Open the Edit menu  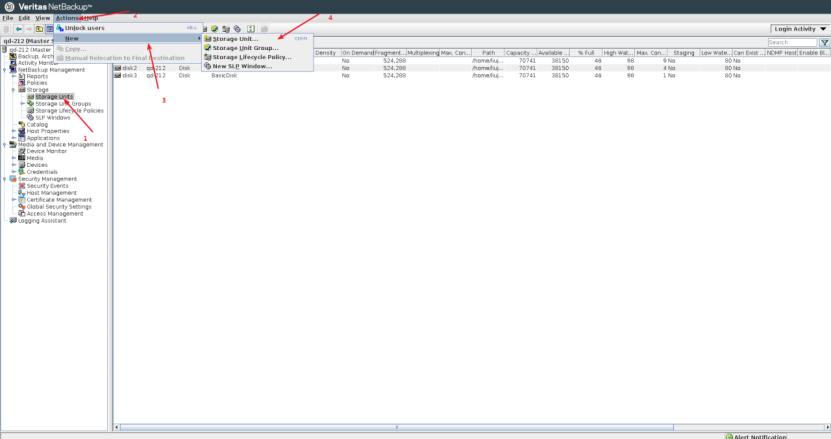tap(24, 18)
